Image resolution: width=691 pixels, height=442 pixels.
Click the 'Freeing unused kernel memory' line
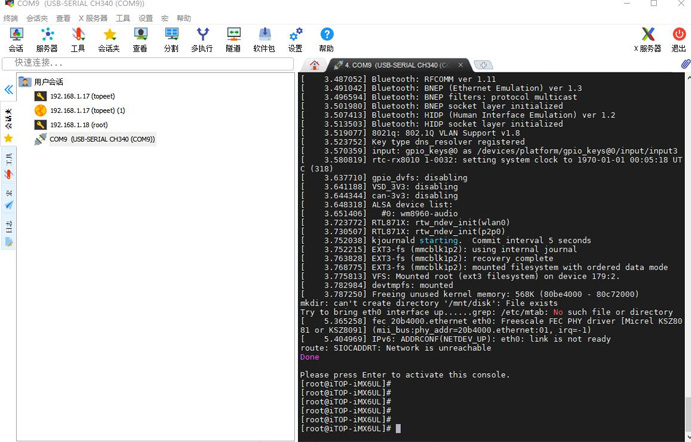[469, 294]
